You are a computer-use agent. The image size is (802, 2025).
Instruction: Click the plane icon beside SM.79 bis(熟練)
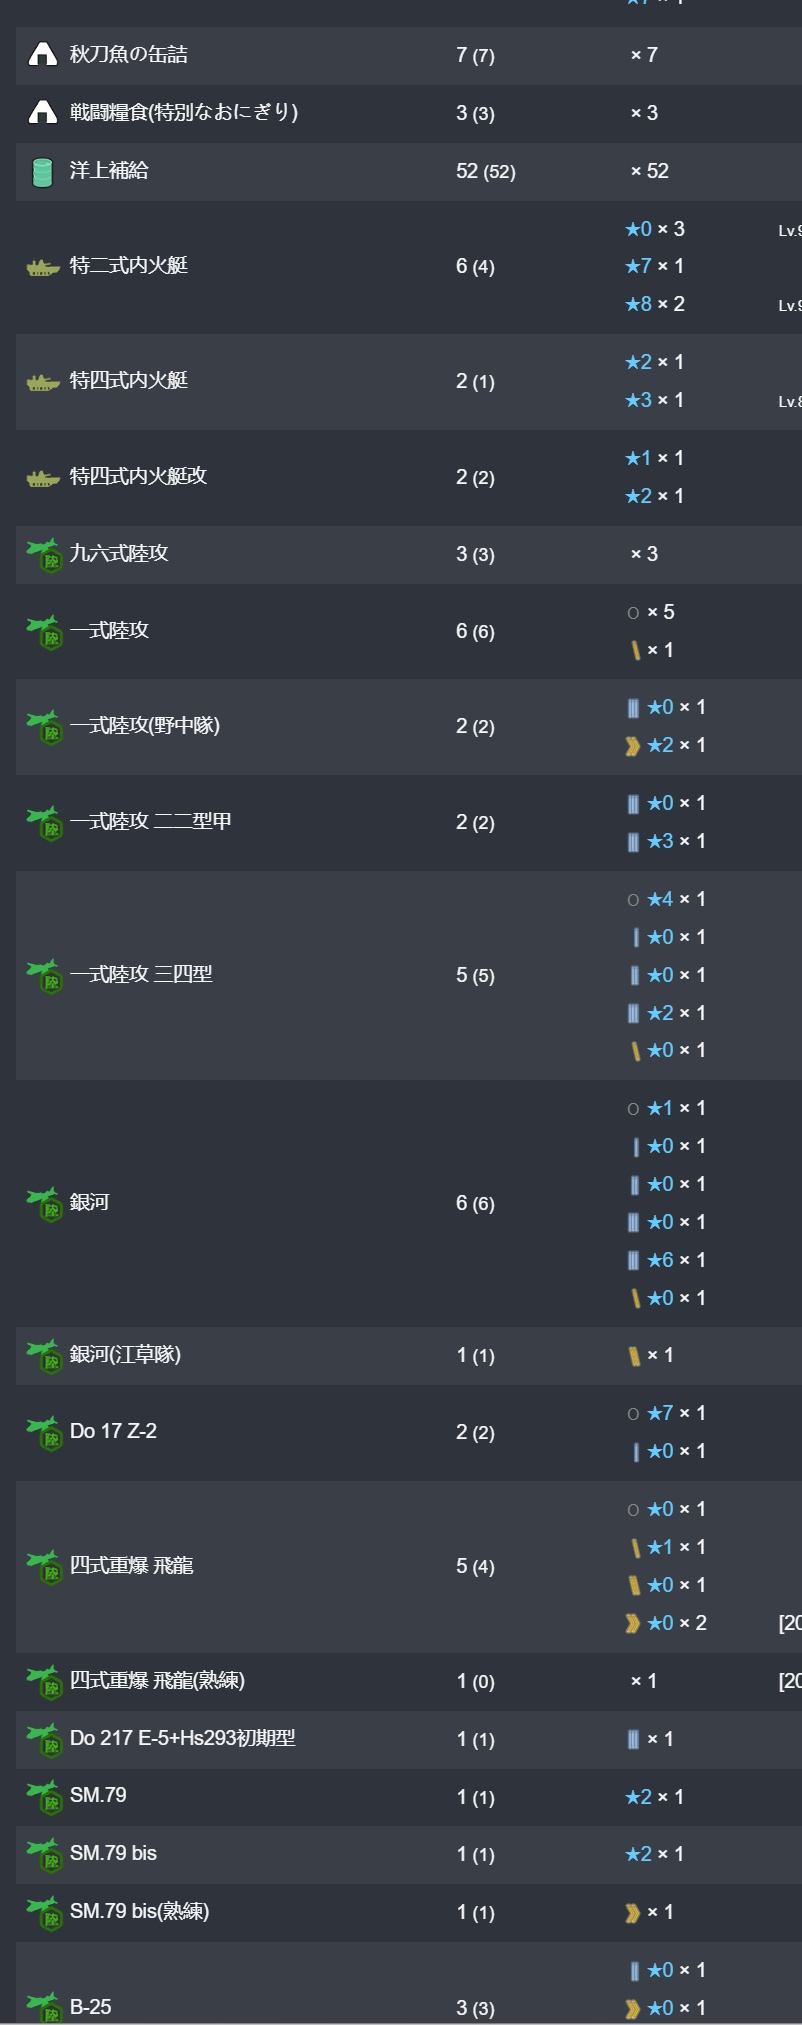pyautogui.click(x=43, y=1913)
